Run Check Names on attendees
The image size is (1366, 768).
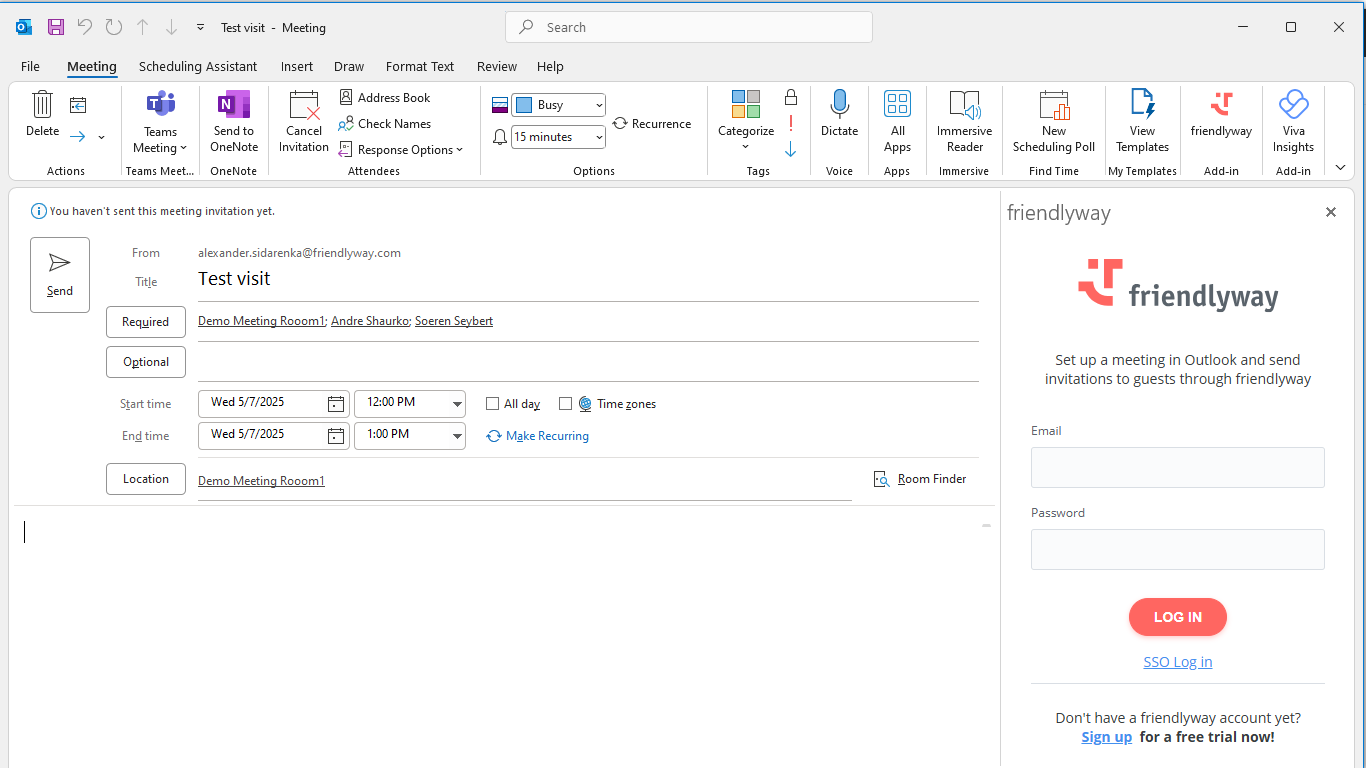point(385,123)
